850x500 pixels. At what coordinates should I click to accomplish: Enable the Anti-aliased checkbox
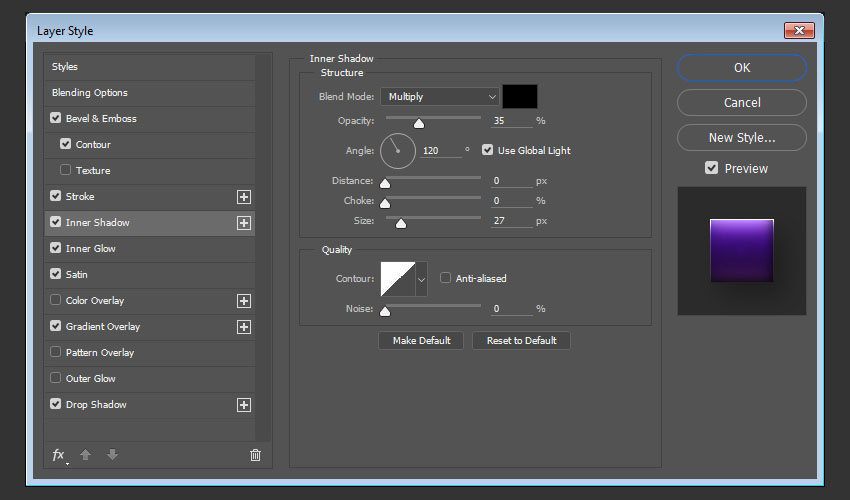[446, 278]
